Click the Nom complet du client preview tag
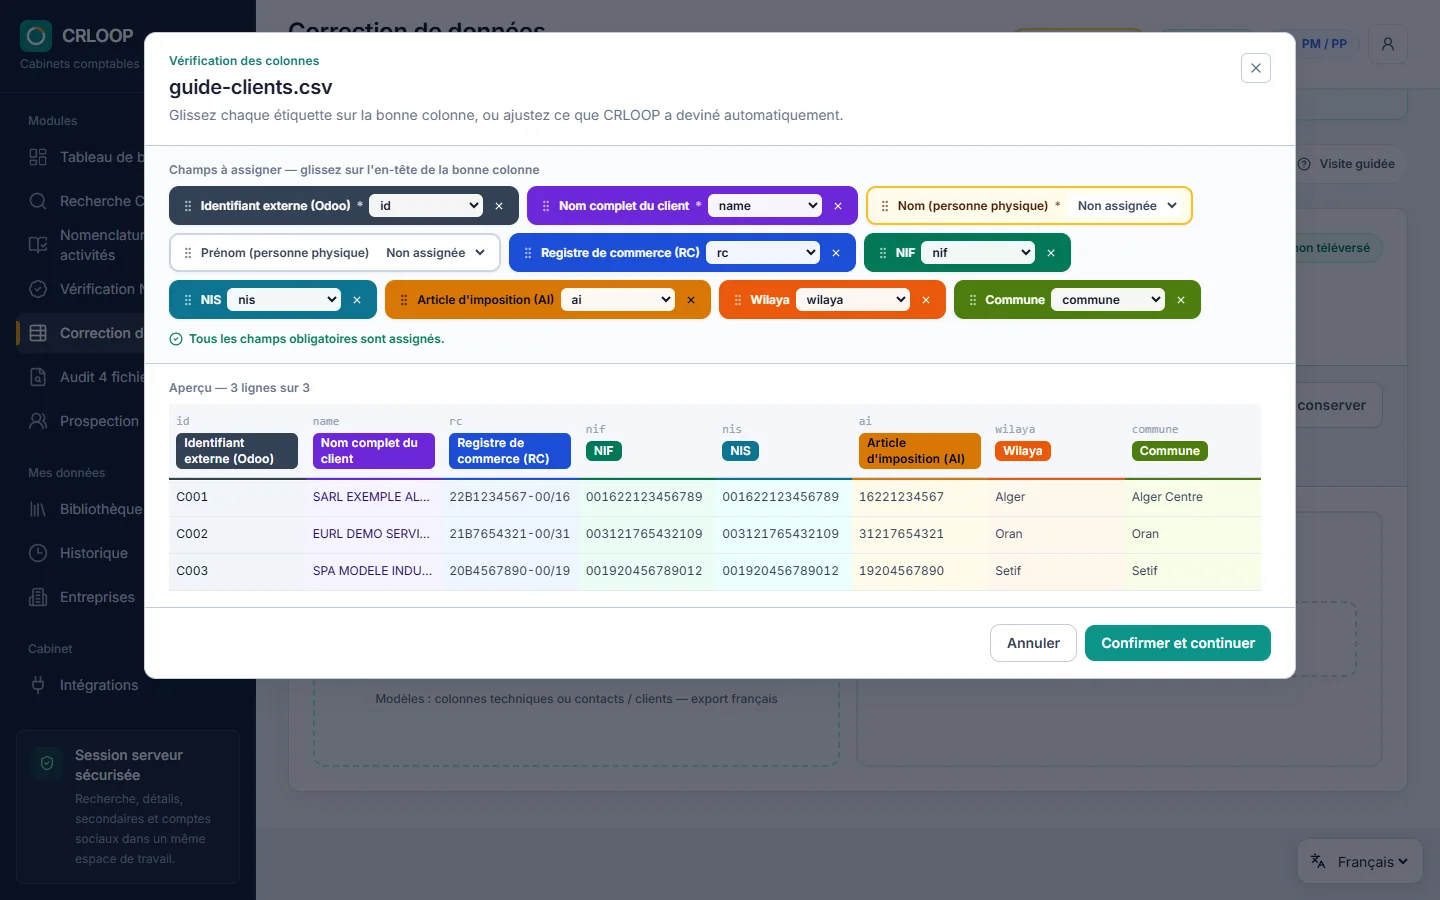Screen dimensions: 1440x900 [x=374, y=451]
